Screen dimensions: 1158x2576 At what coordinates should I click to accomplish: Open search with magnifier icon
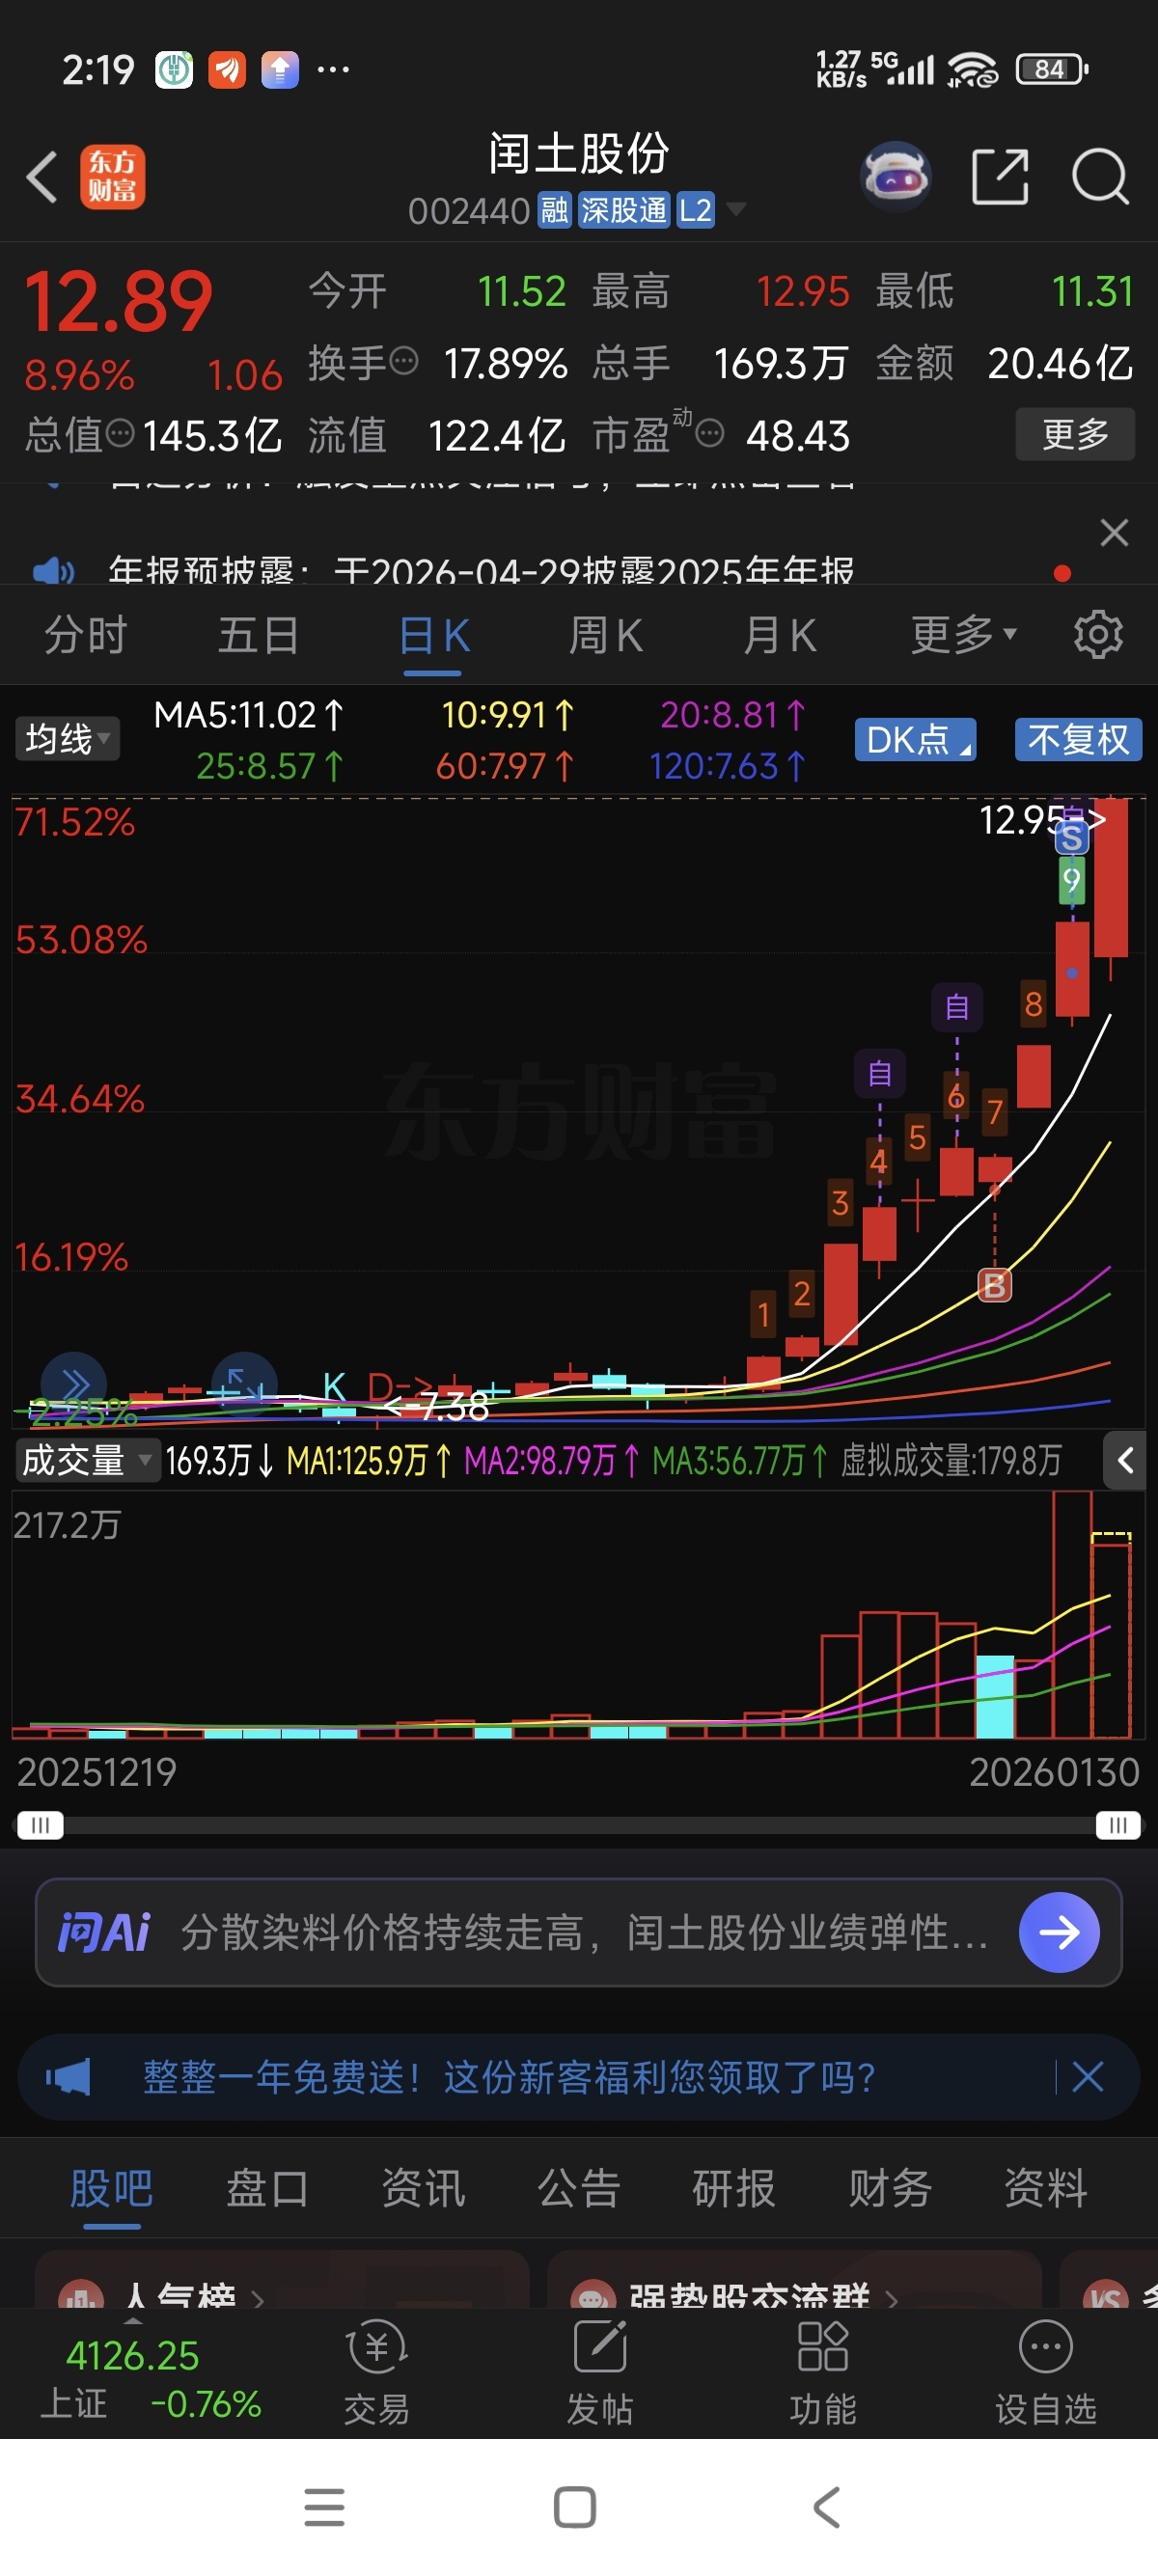coord(1100,177)
